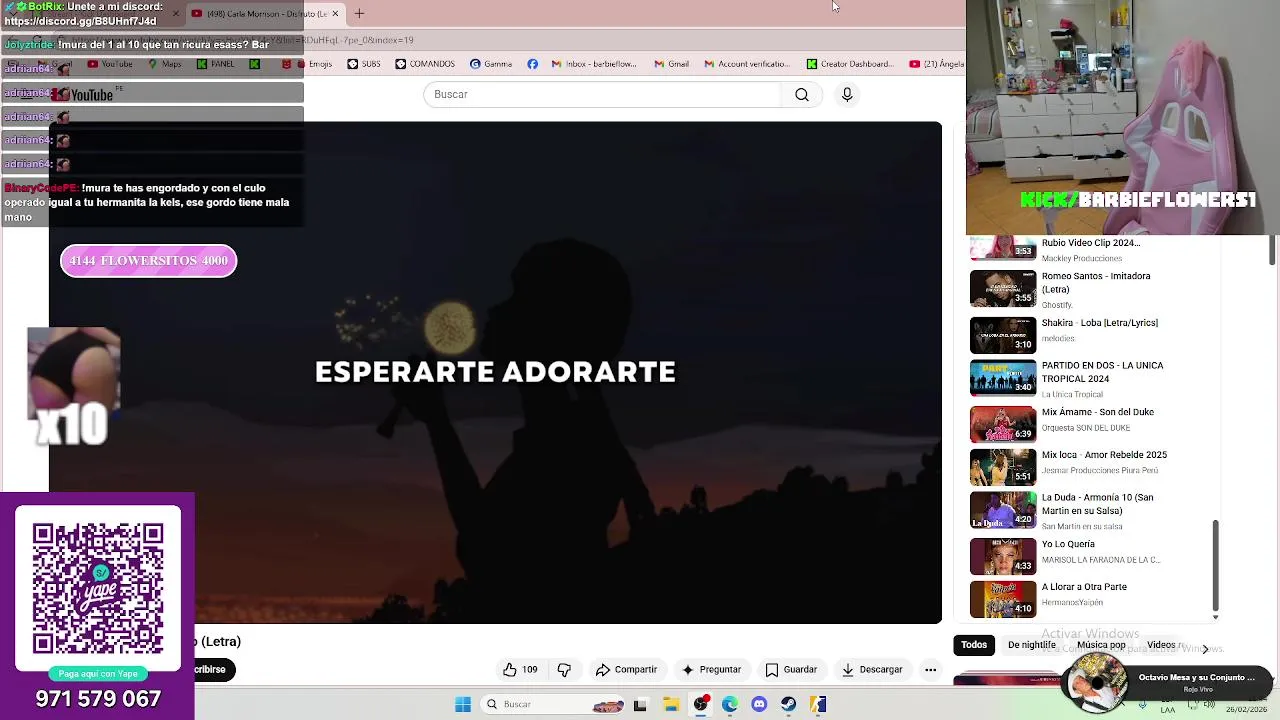The image size is (1280, 720).
Task: Open OBS Studio from the taskbar
Action: coord(701,705)
